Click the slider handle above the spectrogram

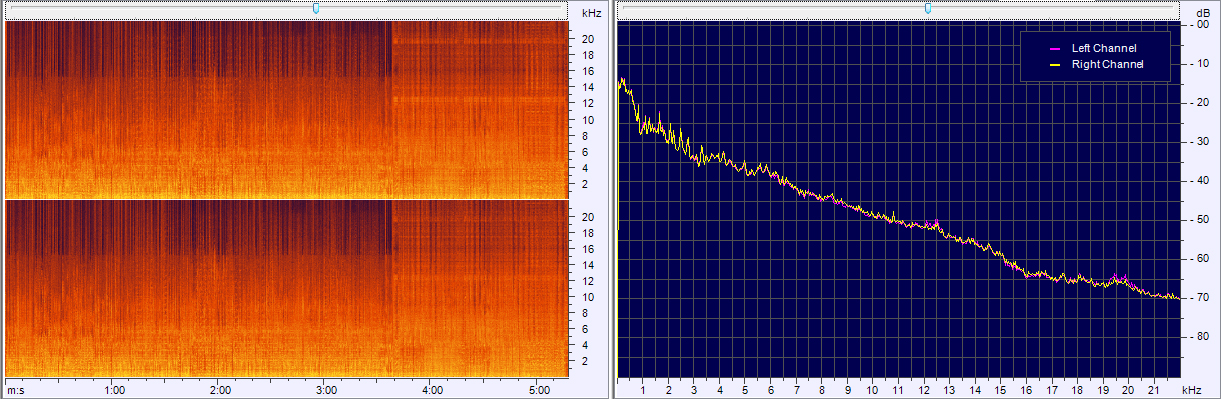317,8
